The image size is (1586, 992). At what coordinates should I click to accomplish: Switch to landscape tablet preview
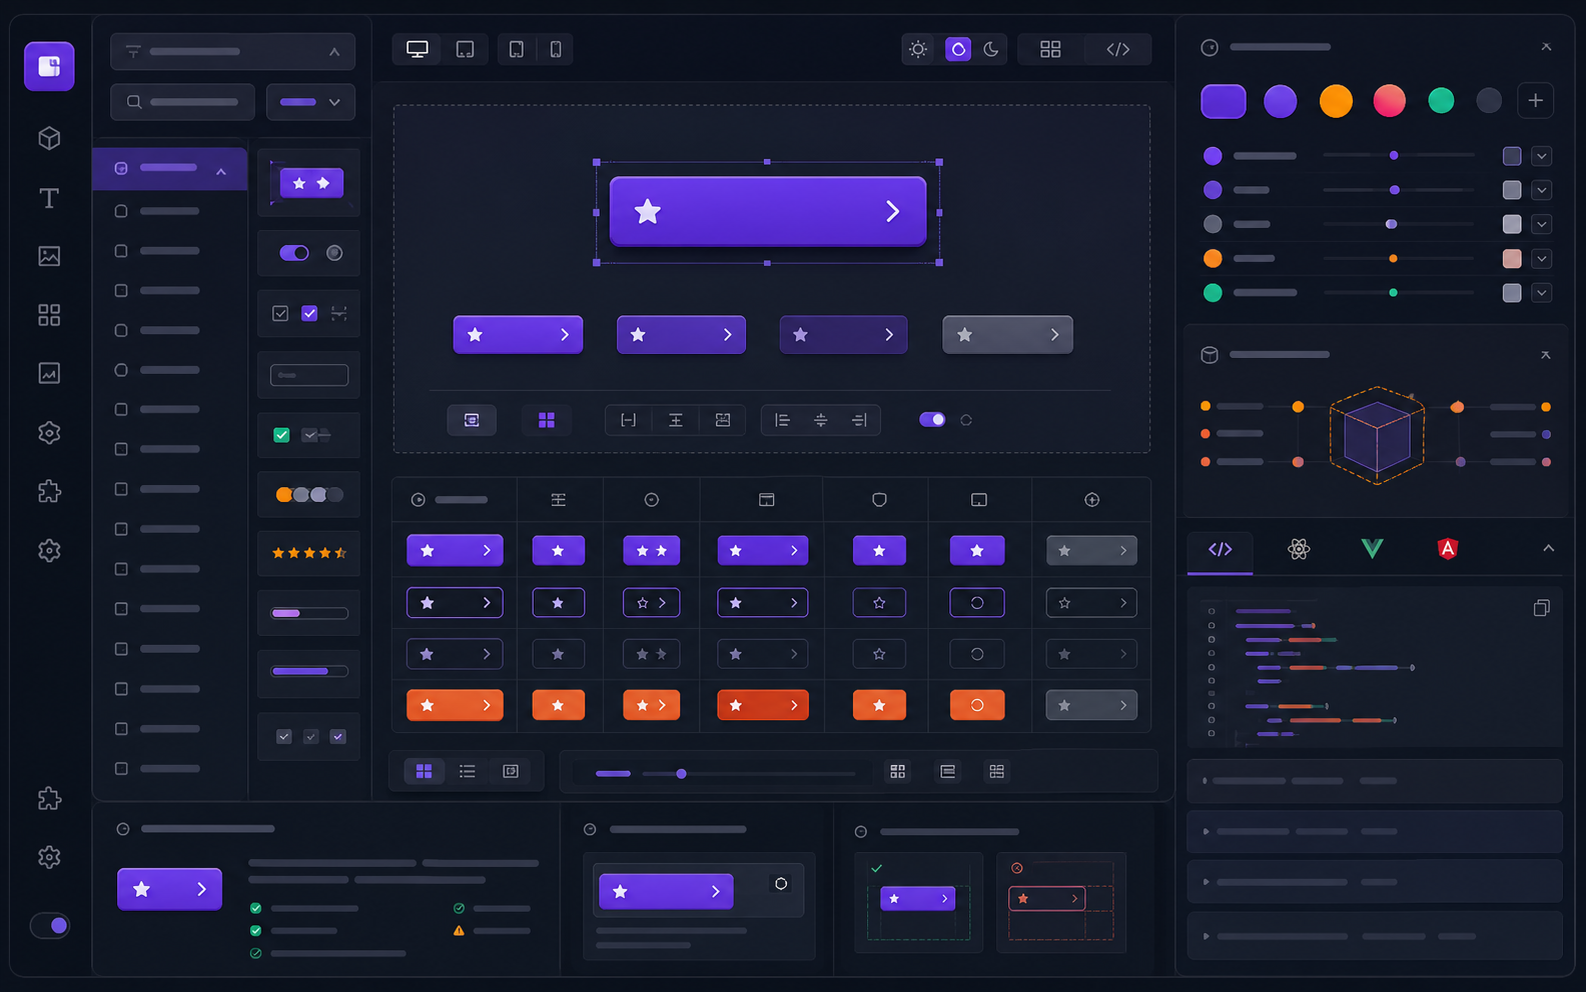point(465,49)
